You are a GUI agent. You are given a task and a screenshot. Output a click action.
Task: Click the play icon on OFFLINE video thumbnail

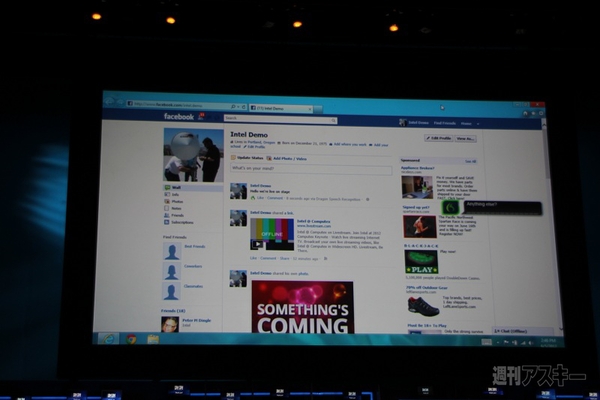point(258,244)
